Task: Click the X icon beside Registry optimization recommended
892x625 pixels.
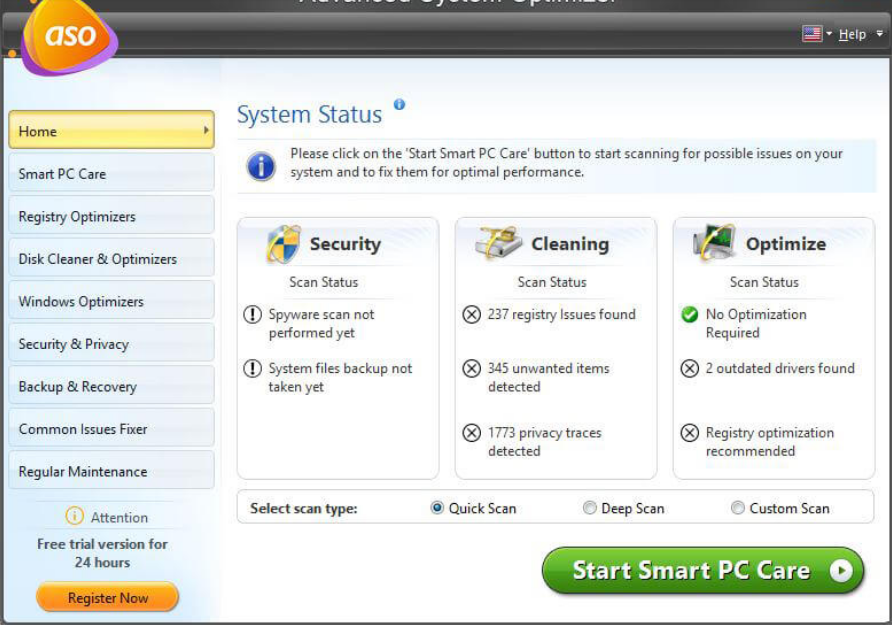Action: coord(689,433)
